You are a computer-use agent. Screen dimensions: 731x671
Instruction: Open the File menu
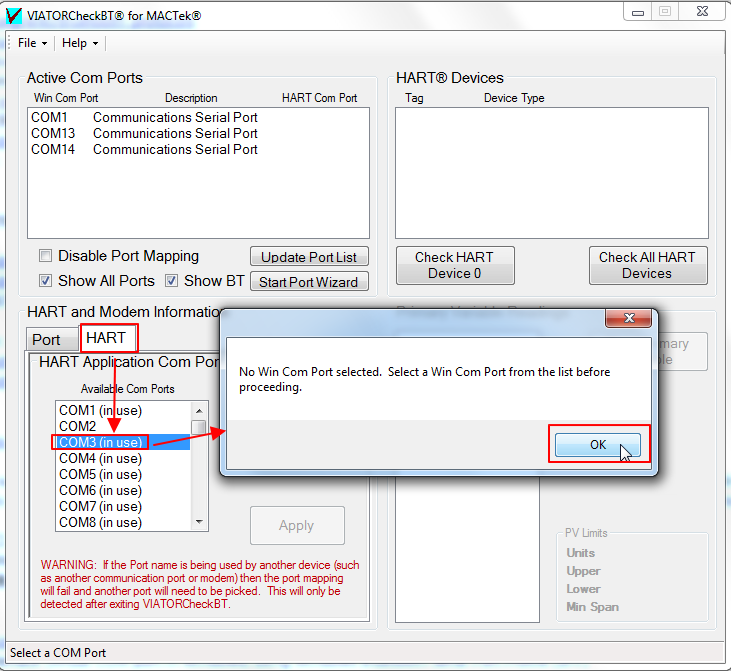tap(32, 43)
